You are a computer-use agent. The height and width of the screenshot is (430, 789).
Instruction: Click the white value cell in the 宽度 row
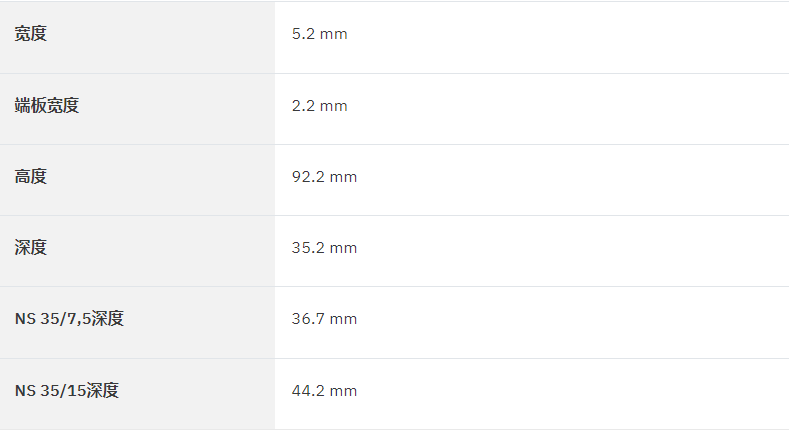tap(532, 38)
